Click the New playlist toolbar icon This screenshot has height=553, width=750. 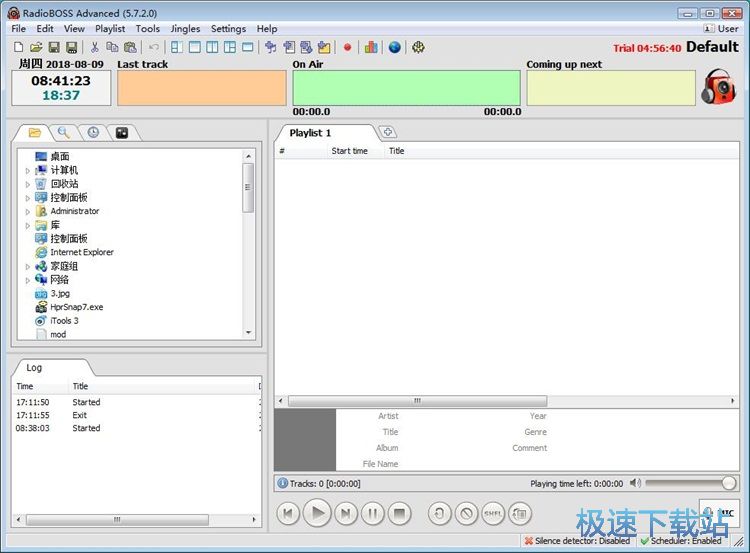(18, 47)
